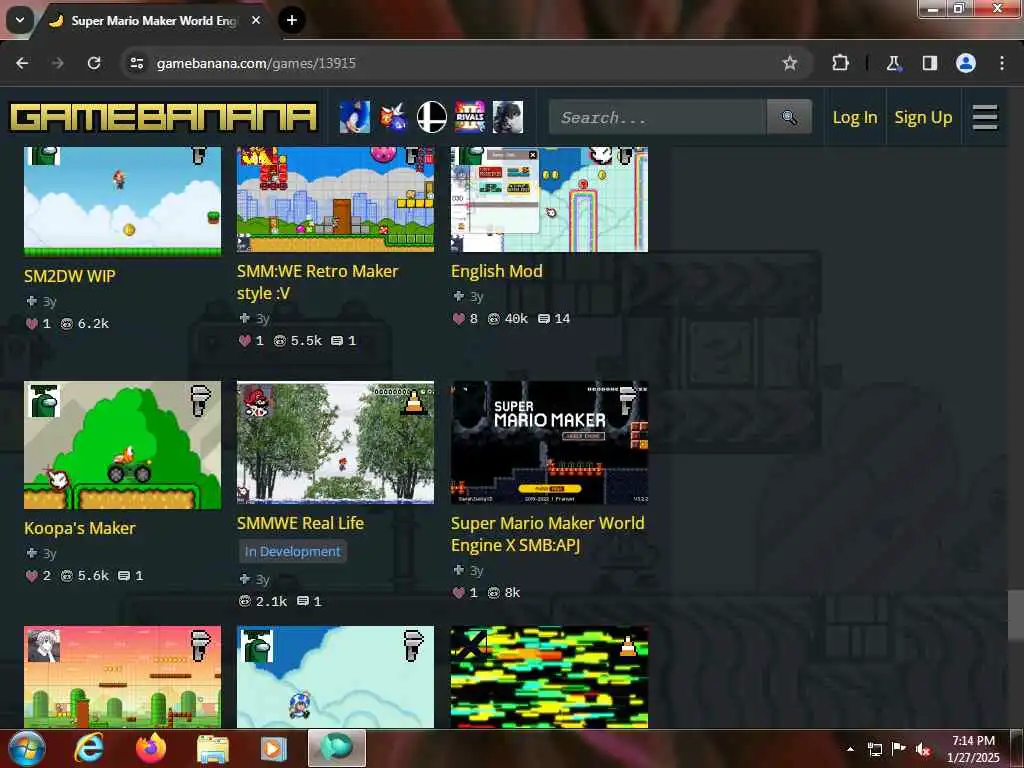The width and height of the screenshot is (1024, 768).
Task: Open the English Mod thumbnail
Action: (549, 199)
